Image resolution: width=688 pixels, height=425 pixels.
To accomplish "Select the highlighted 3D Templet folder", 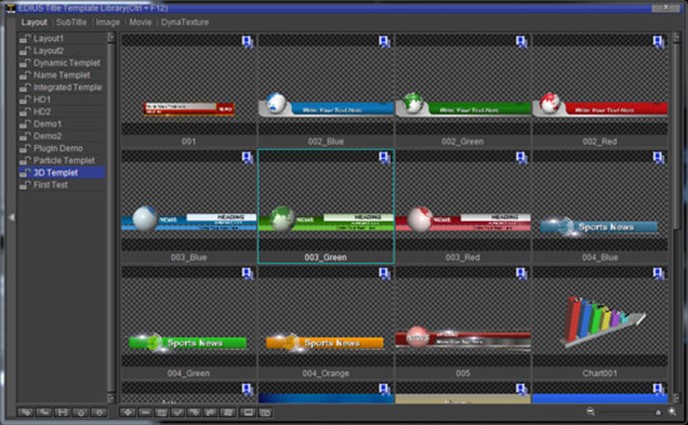I will (x=62, y=173).
